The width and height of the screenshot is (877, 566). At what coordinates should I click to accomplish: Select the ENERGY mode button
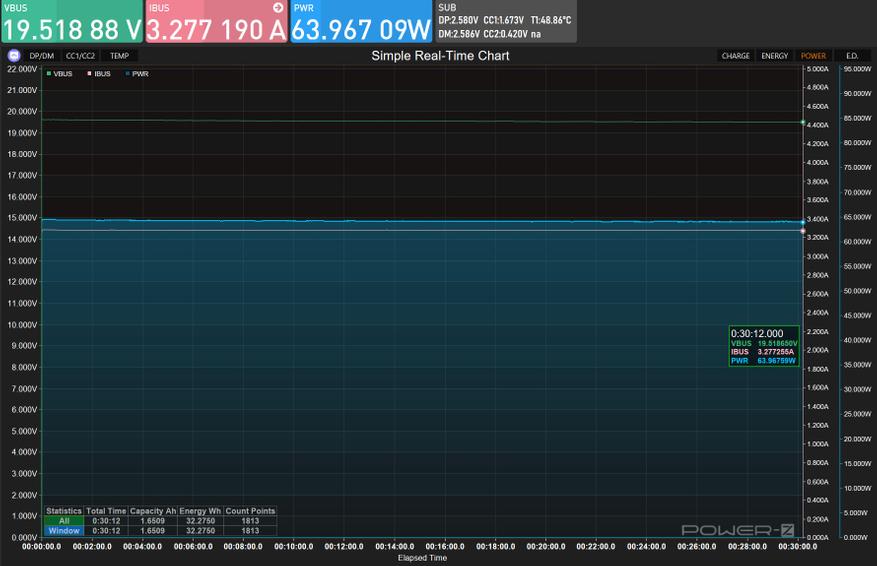click(x=775, y=56)
